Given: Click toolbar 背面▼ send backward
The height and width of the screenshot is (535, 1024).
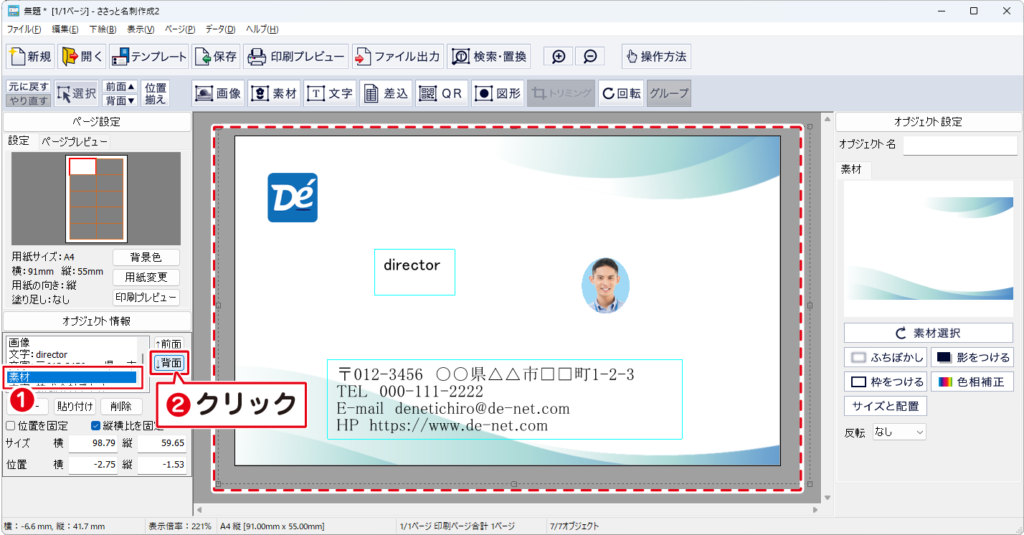Looking at the screenshot, I should click(120, 101).
